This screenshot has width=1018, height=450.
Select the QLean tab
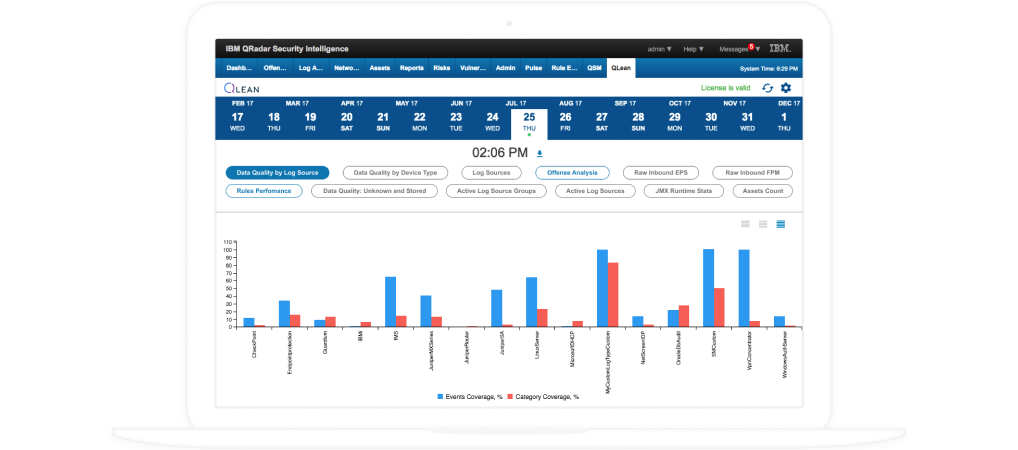[621, 68]
